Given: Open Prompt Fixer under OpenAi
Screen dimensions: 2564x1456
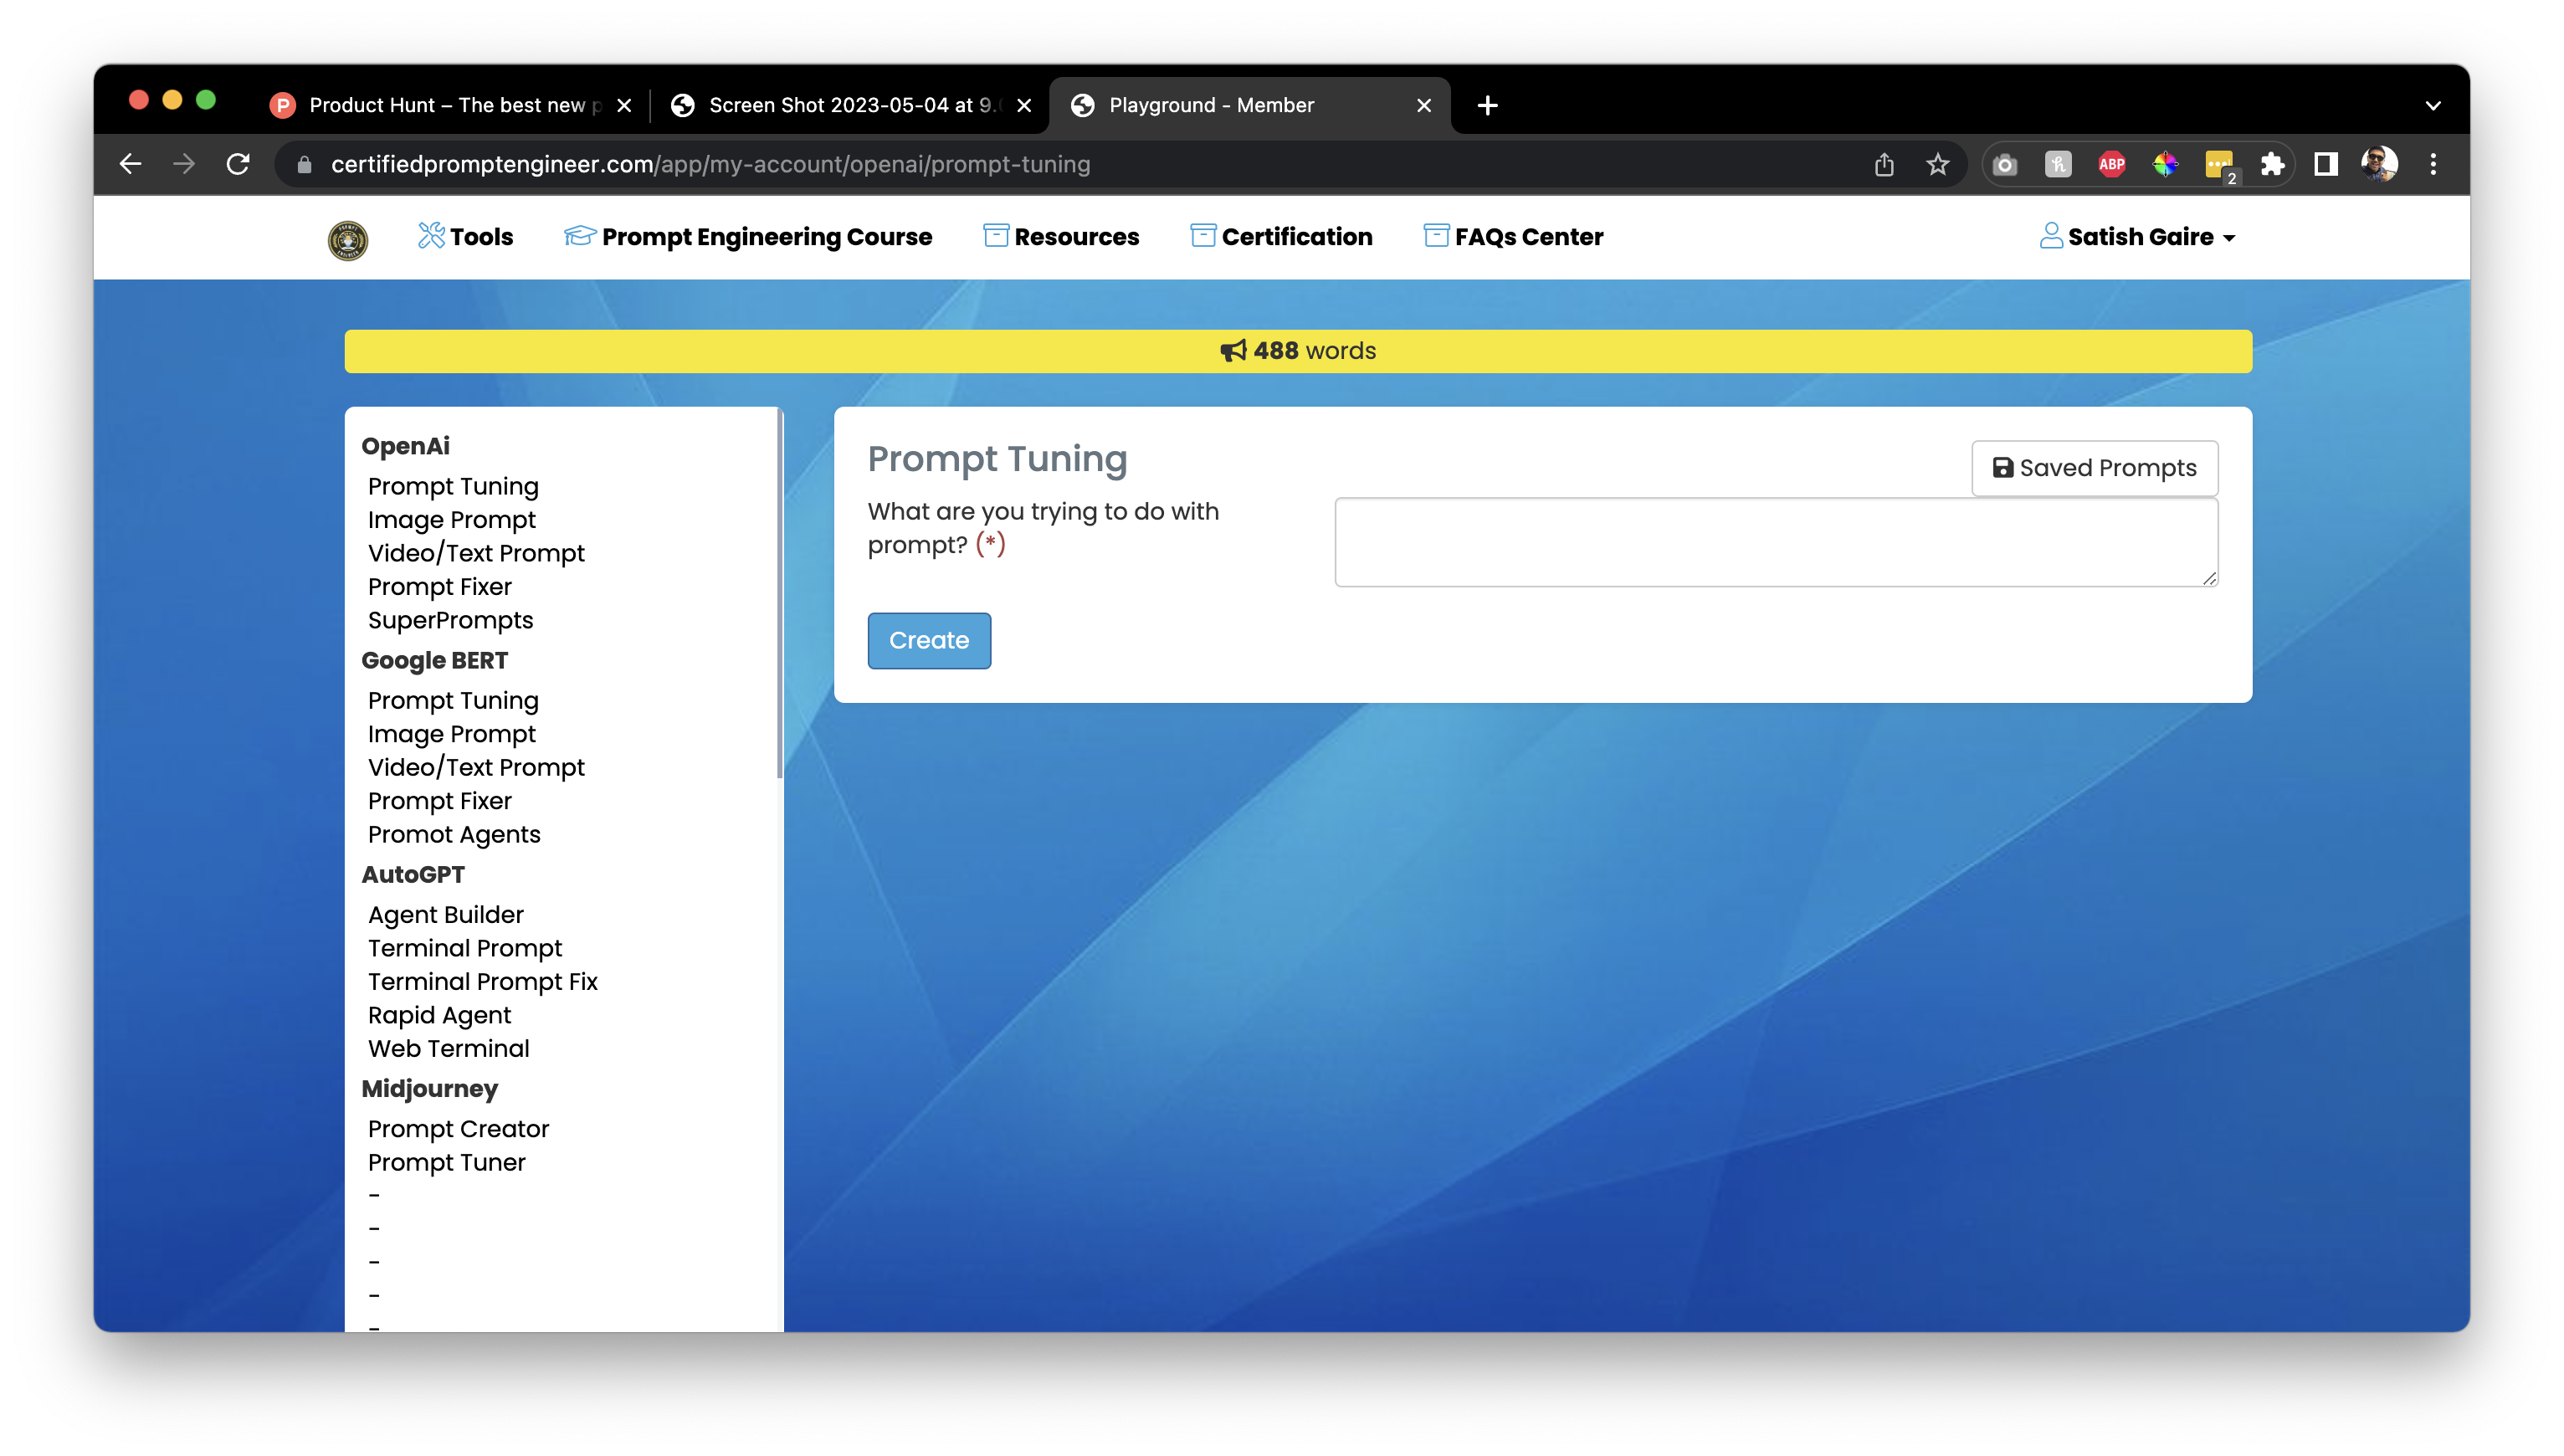Looking at the screenshot, I should point(439,587).
